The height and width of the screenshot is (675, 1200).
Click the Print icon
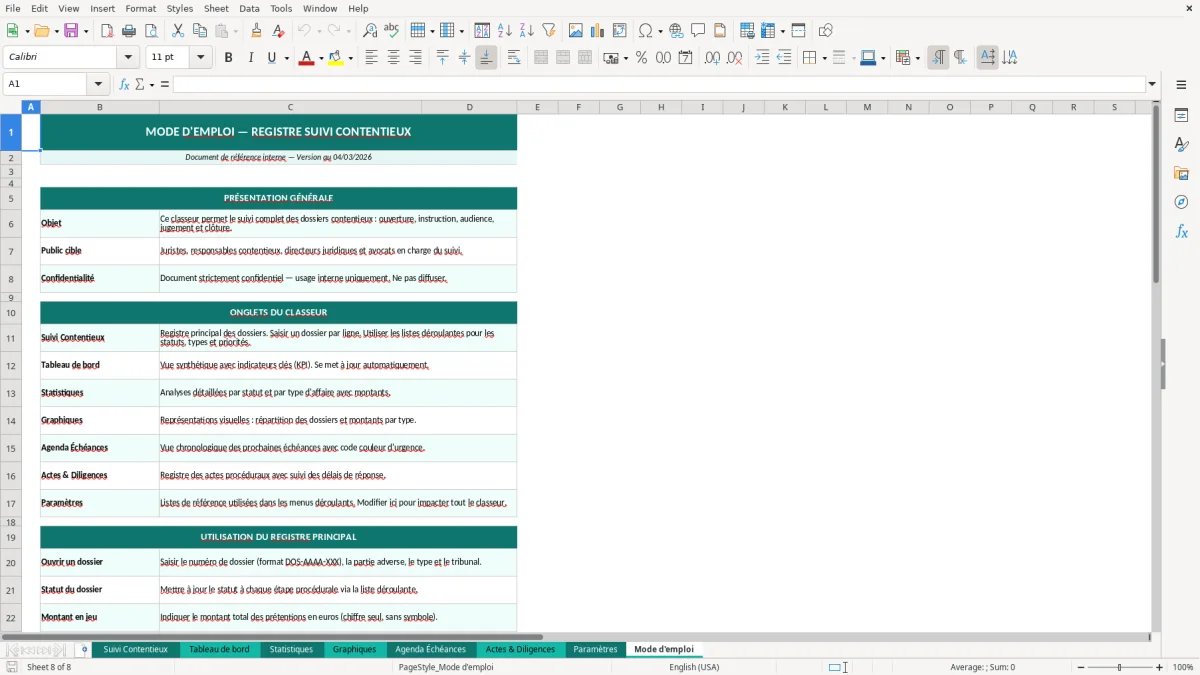click(129, 31)
